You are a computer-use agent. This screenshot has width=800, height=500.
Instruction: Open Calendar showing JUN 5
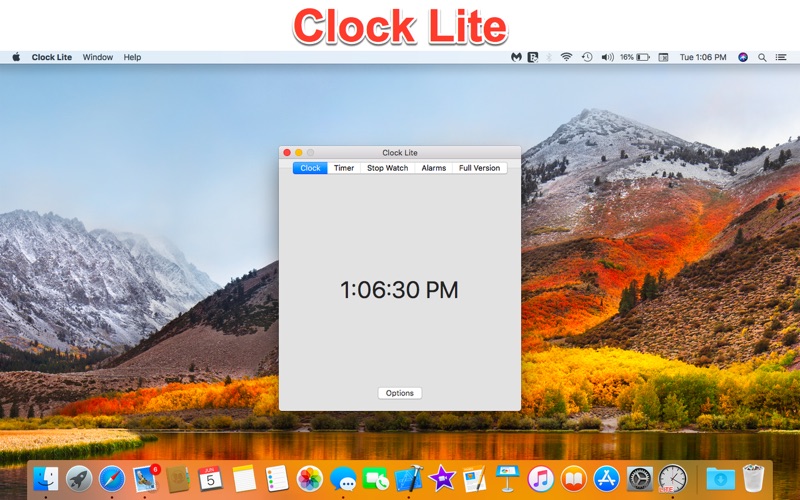[210, 479]
